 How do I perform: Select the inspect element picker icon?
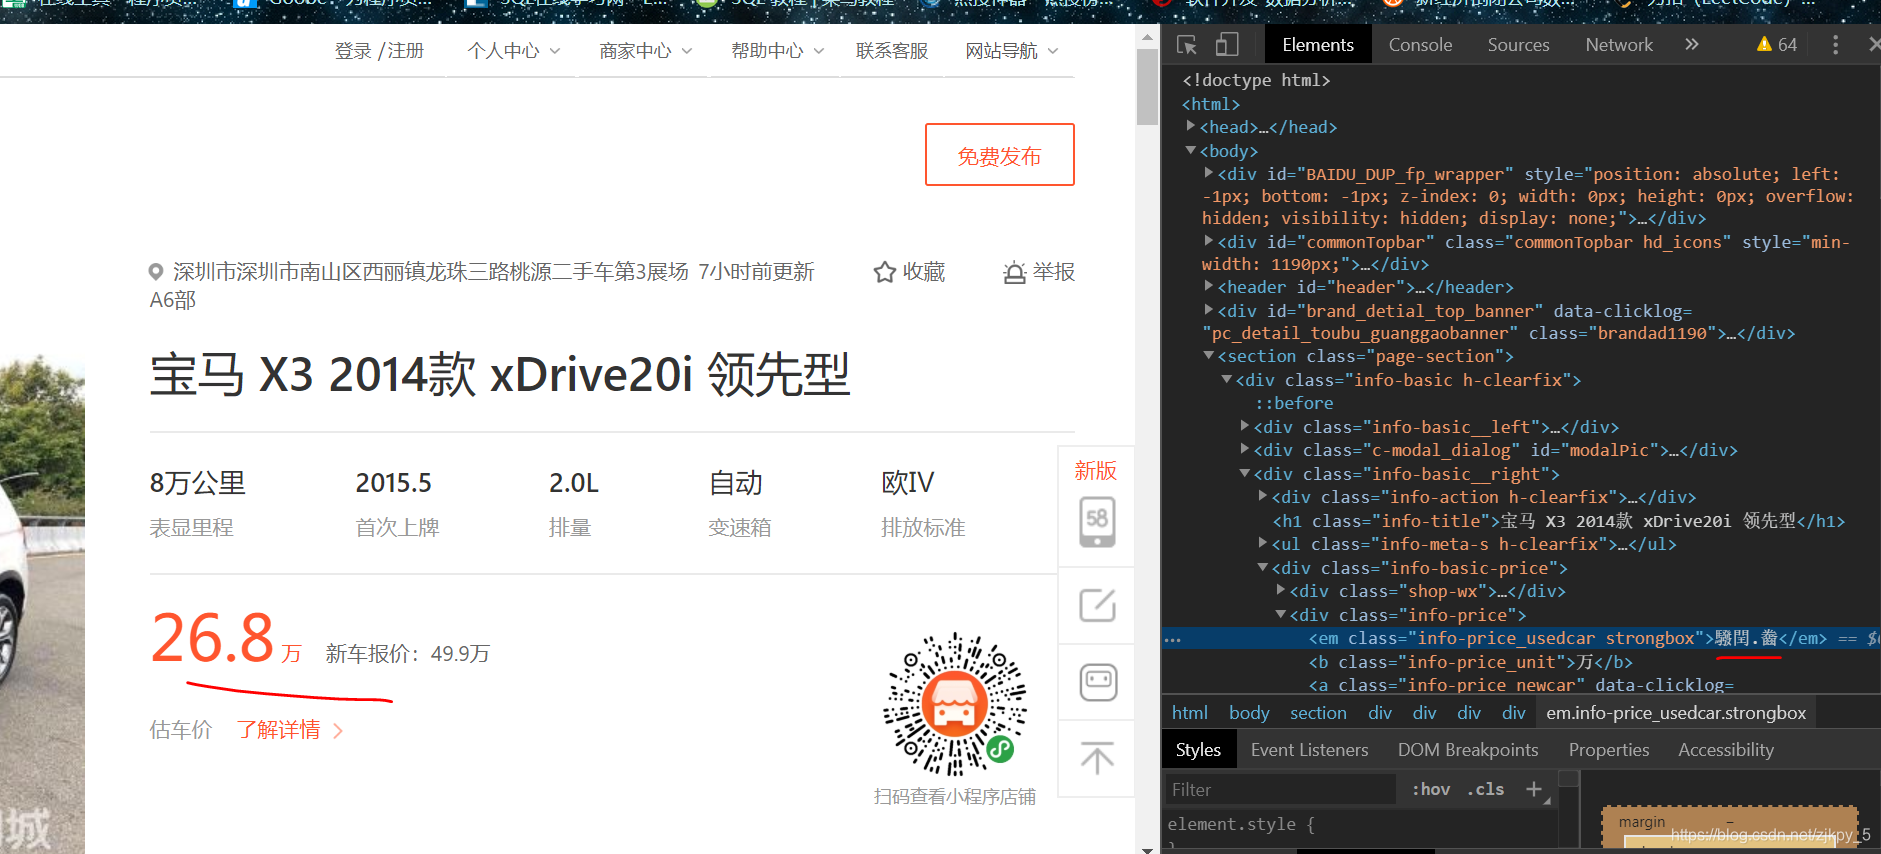(x=1187, y=45)
